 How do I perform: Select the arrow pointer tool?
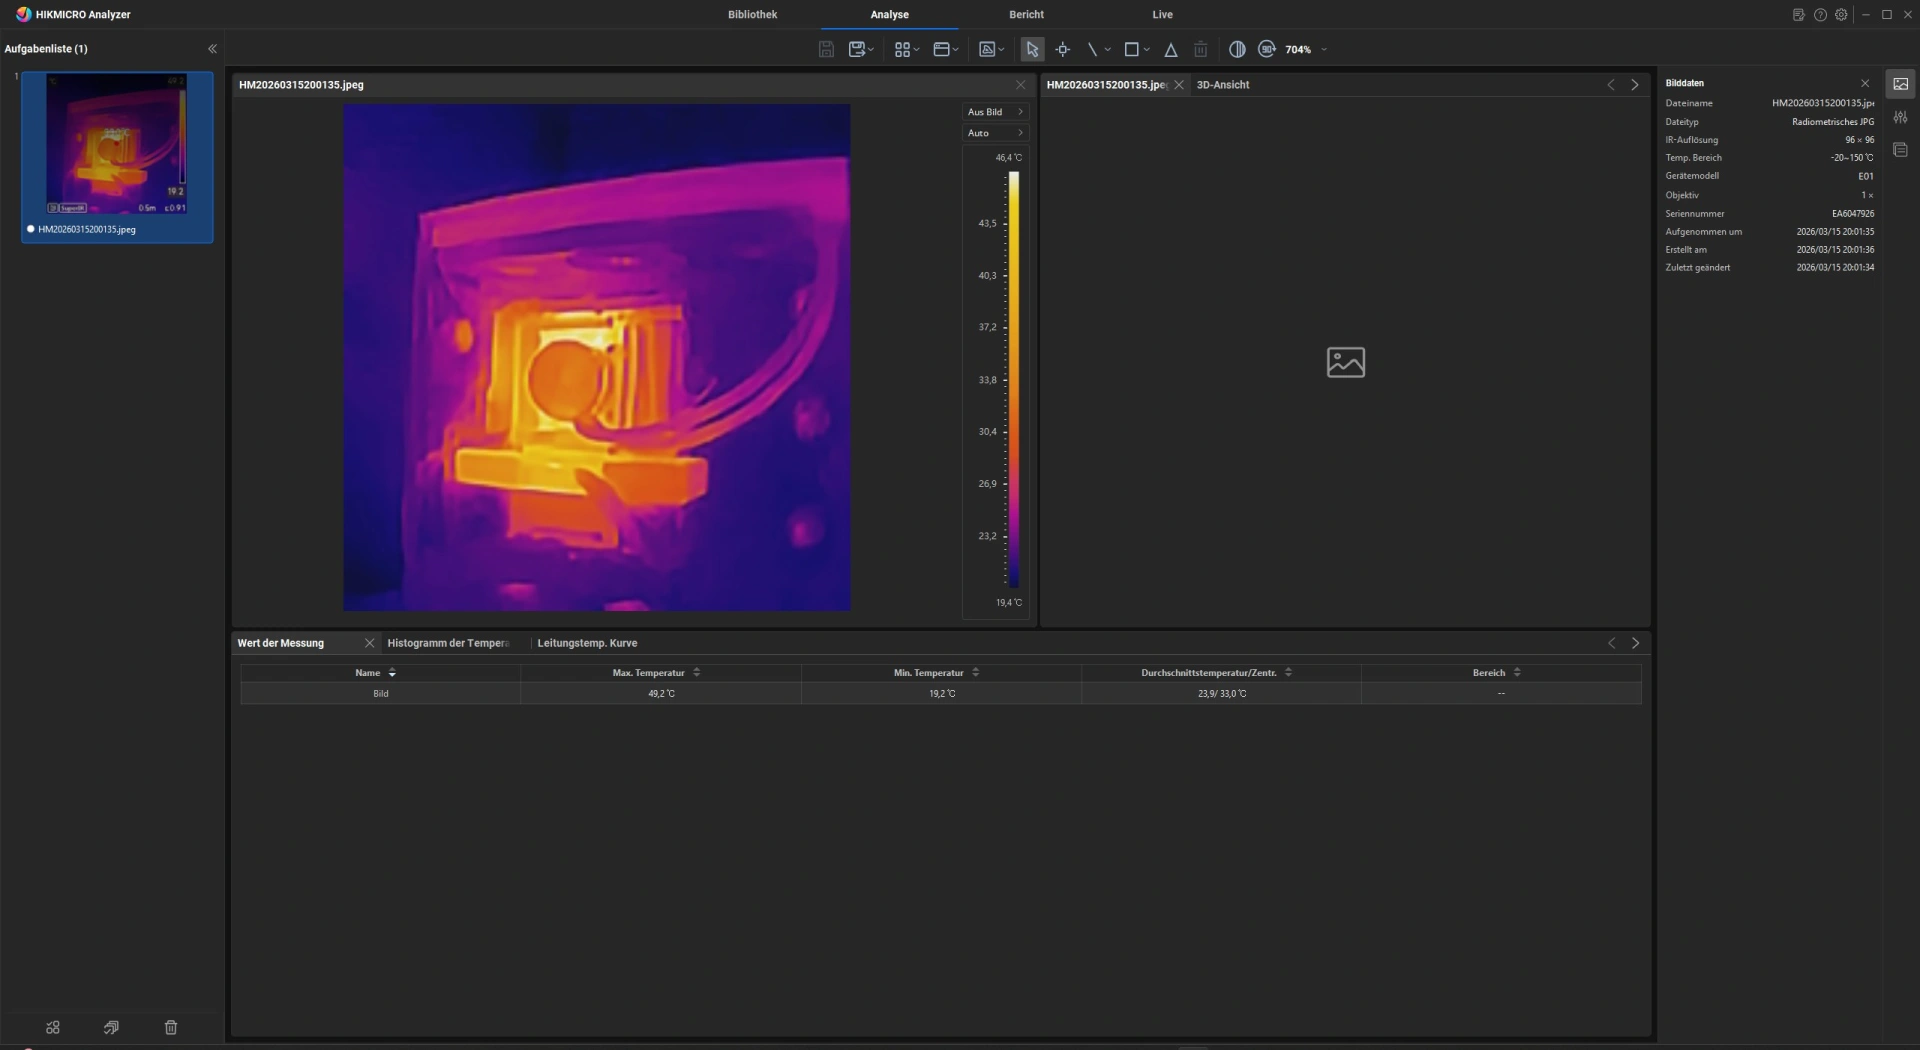click(1032, 49)
